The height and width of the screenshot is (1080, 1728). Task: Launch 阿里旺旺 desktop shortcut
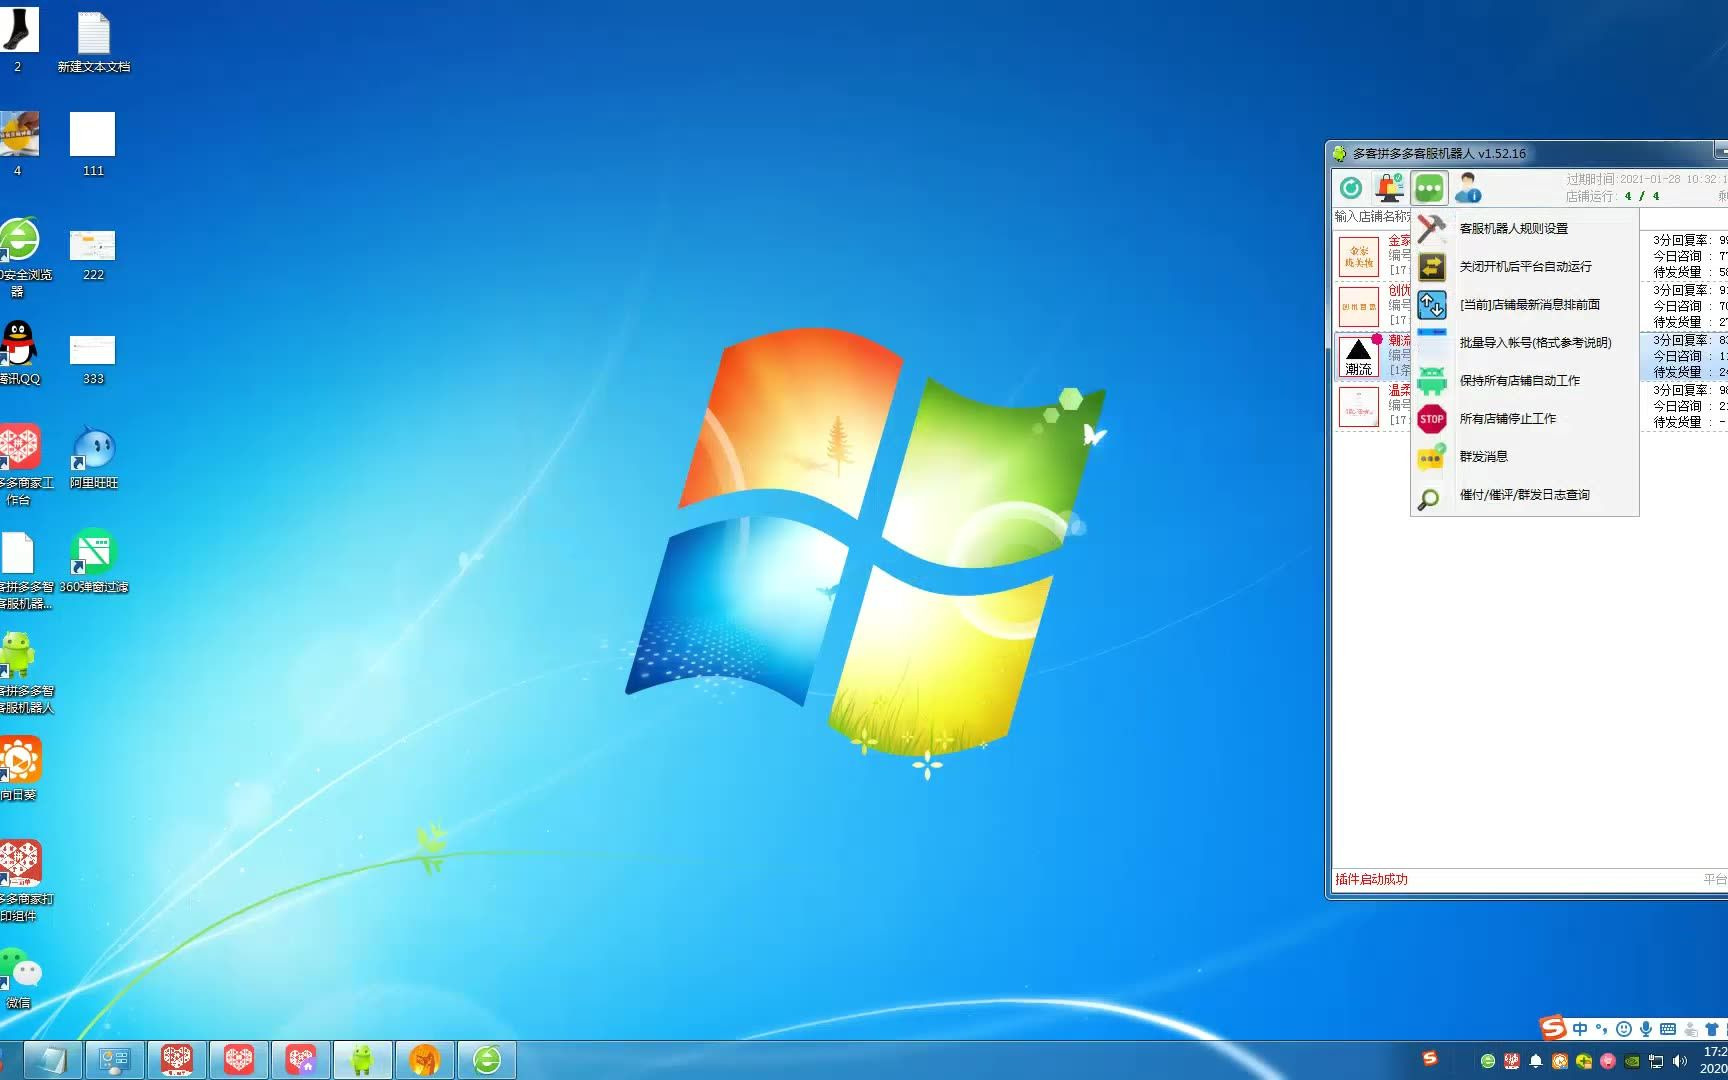click(94, 457)
